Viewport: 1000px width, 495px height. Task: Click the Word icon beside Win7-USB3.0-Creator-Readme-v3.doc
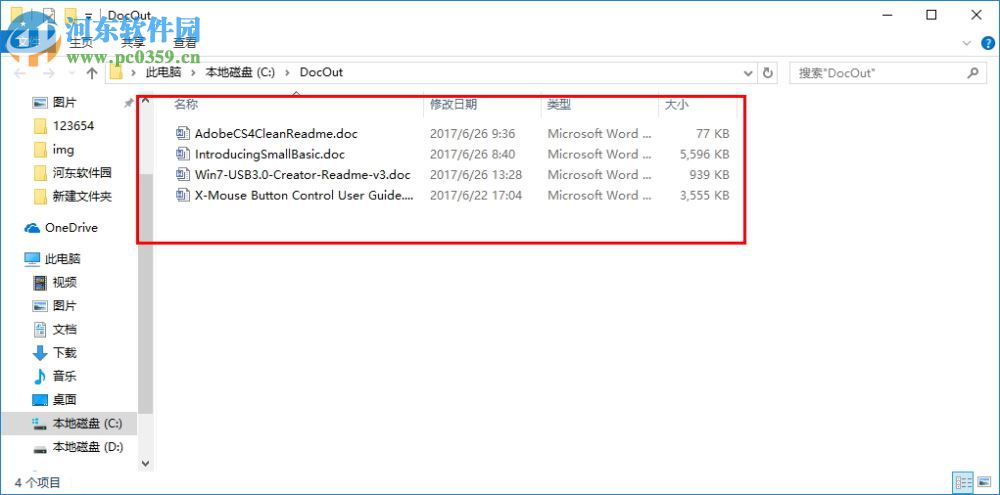pyautogui.click(x=183, y=174)
